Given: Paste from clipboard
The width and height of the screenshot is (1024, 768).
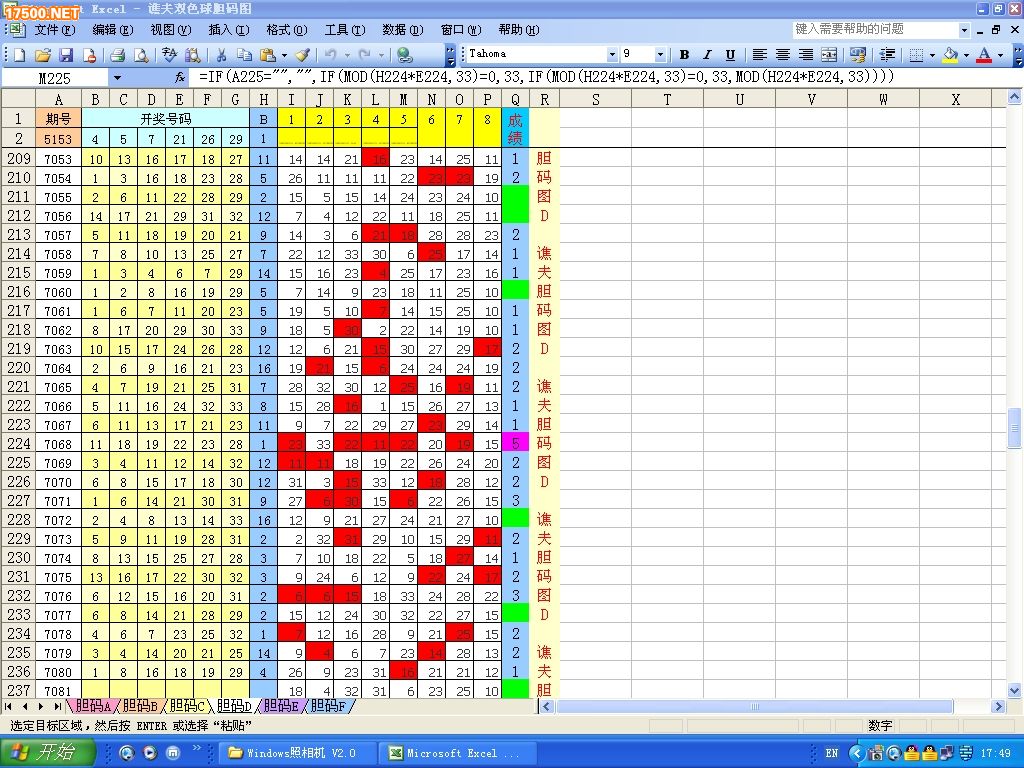Looking at the screenshot, I should (267, 55).
